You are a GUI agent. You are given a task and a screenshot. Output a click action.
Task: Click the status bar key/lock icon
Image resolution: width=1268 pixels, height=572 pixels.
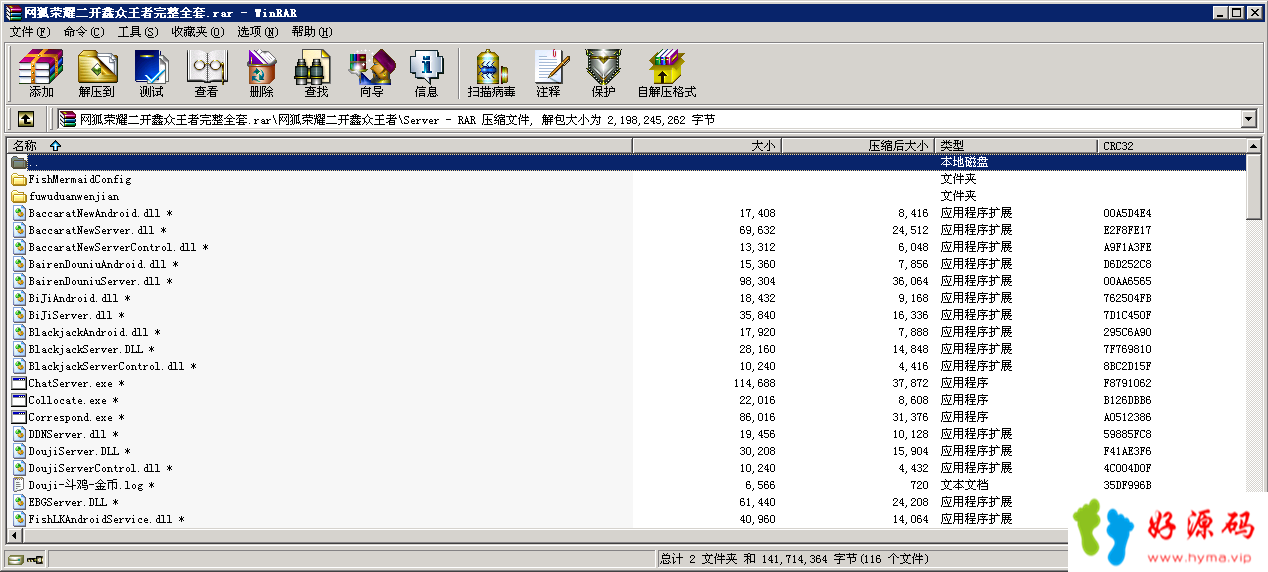35,559
